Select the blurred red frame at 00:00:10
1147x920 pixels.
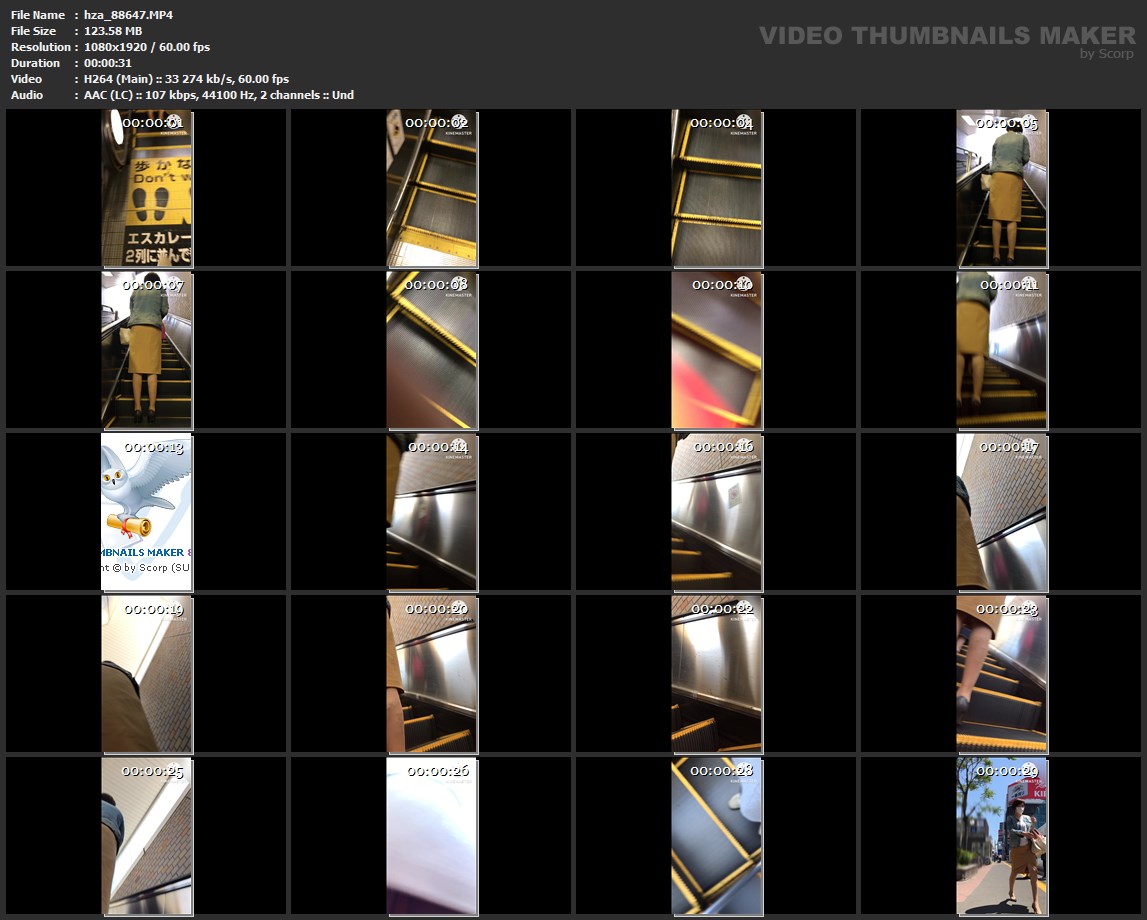[716, 349]
